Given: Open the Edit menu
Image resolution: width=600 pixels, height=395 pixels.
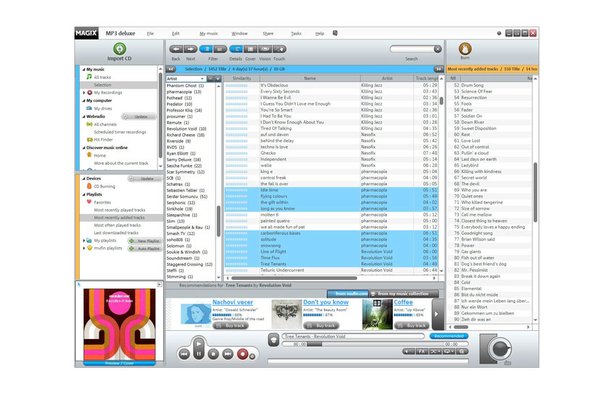Looking at the screenshot, I should tap(176, 34).
